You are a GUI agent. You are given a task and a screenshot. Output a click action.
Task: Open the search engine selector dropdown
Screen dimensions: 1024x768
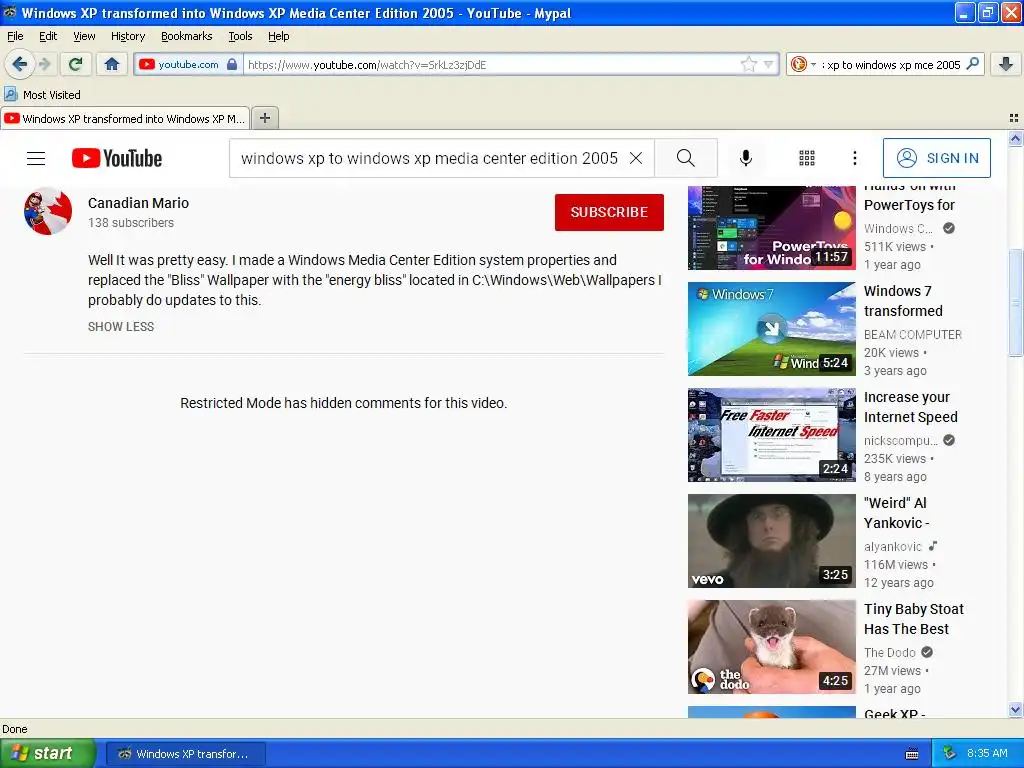coord(813,64)
